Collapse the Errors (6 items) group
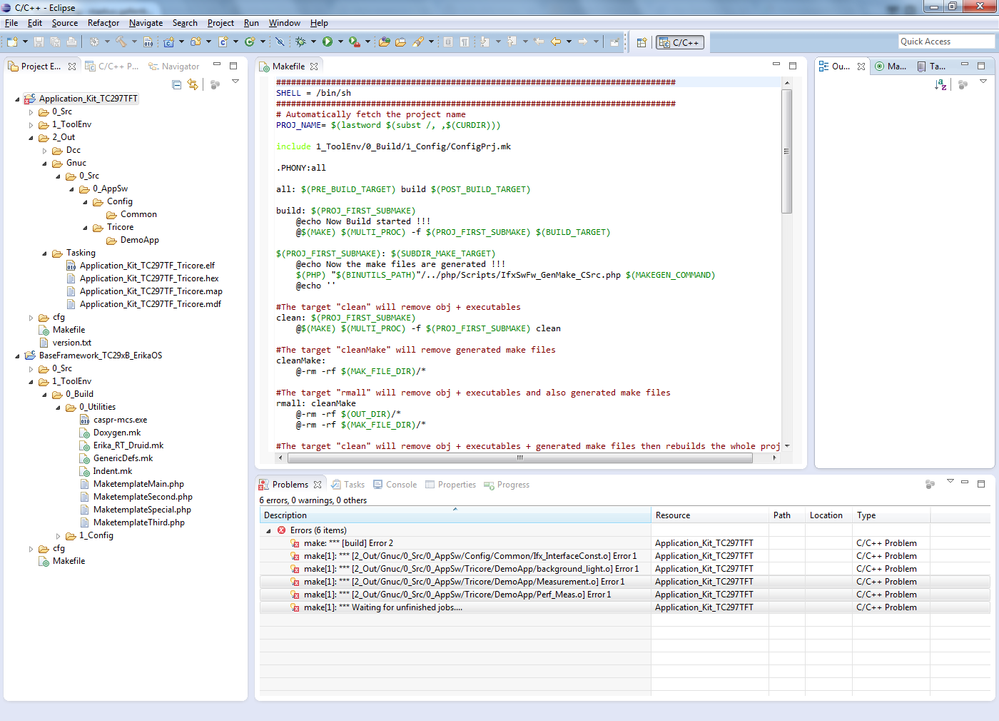Image resolution: width=999 pixels, height=721 pixels. (x=268, y=531)
